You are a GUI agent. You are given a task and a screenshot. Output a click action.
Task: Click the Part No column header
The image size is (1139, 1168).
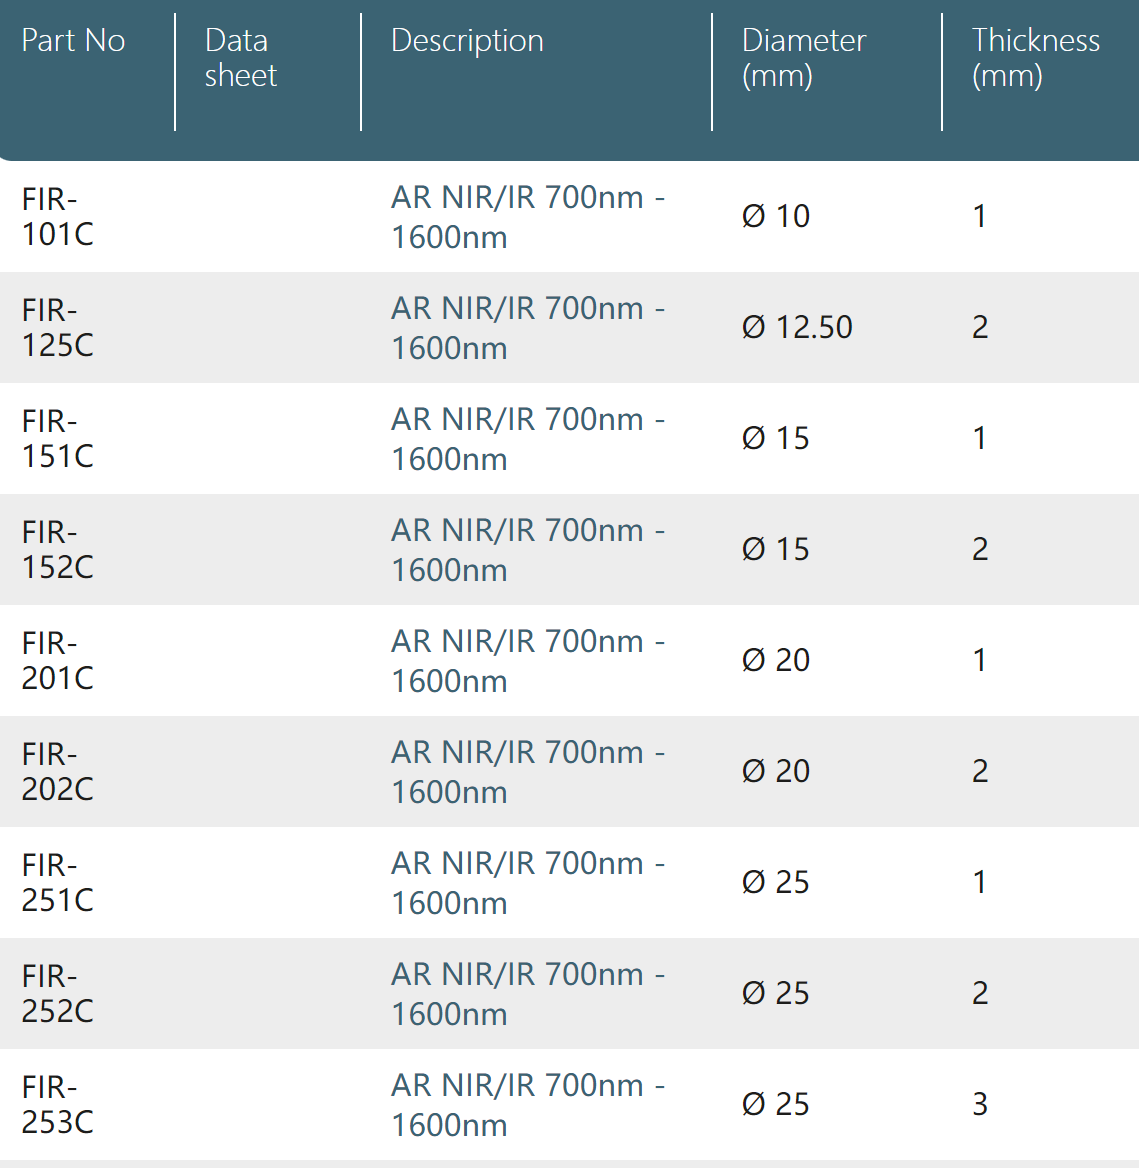[x=73, y=41]
